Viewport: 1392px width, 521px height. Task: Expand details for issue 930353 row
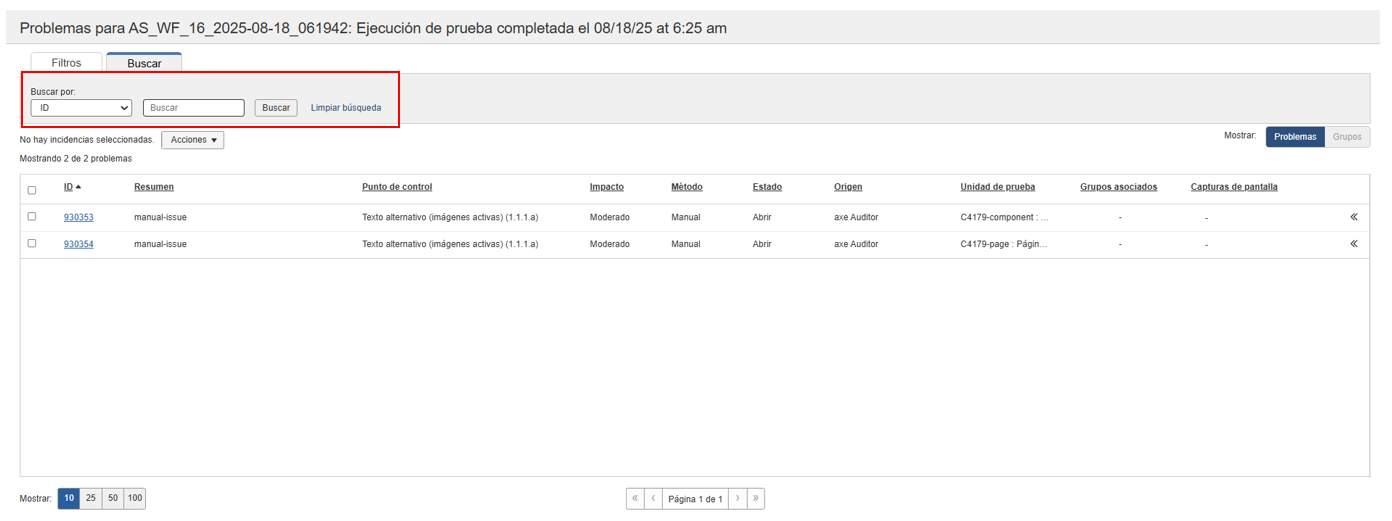[1353, 217]
